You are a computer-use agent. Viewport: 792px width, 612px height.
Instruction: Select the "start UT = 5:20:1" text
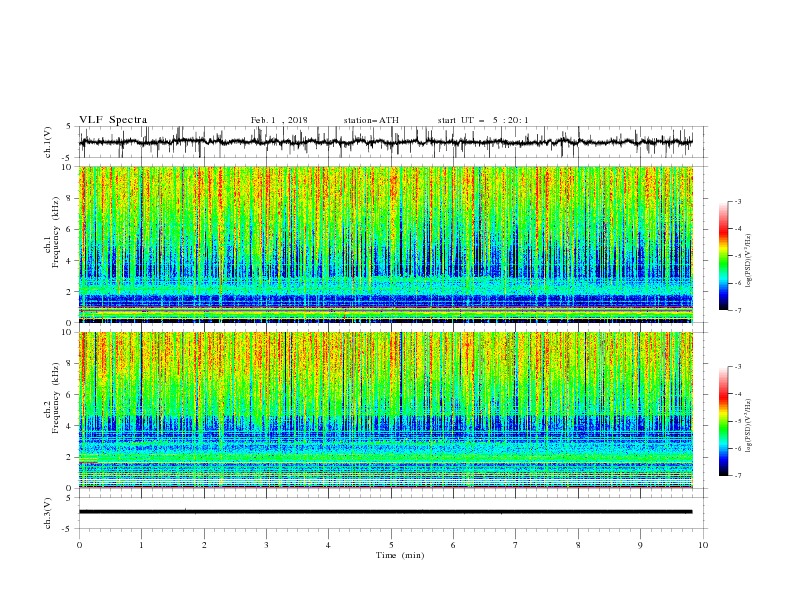(x=483, y=120)
